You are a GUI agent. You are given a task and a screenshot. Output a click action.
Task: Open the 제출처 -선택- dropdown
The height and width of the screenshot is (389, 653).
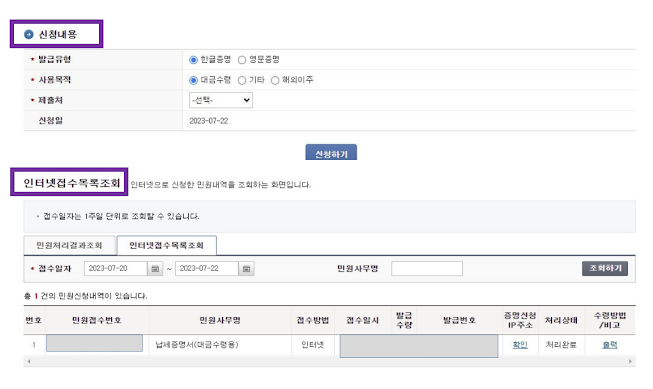(221, 100)
